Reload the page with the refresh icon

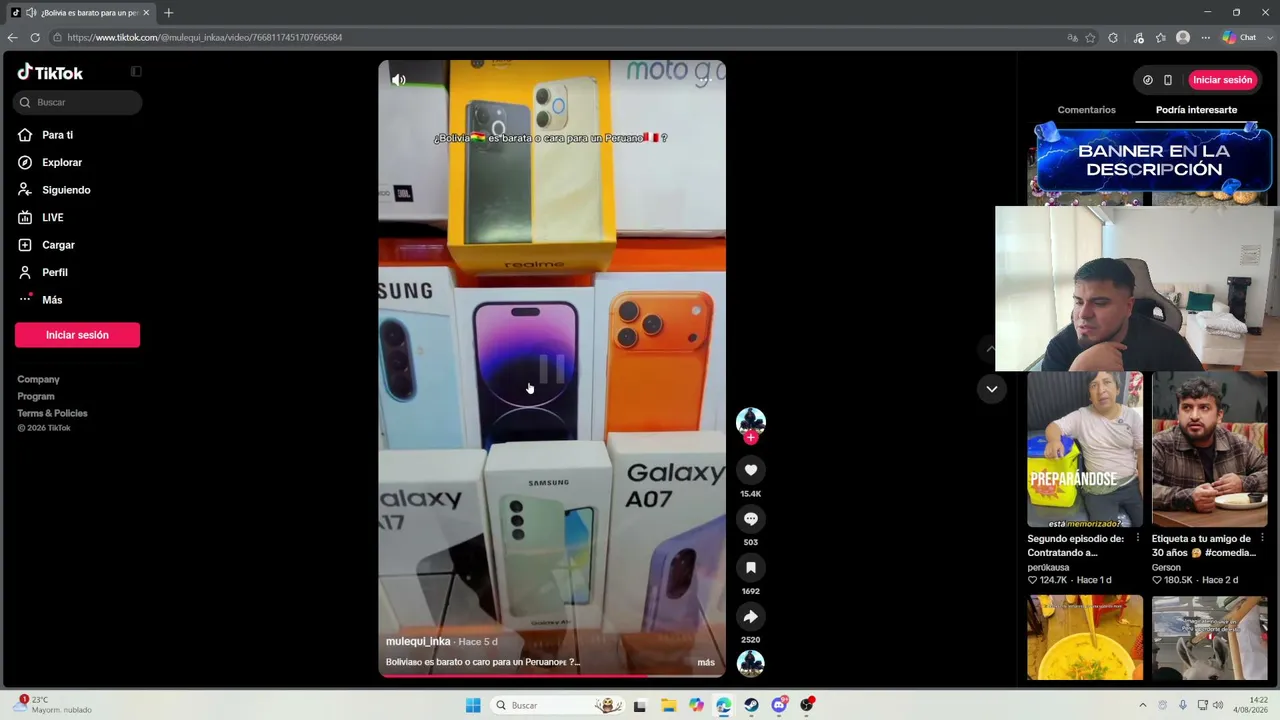pos(35,38)
